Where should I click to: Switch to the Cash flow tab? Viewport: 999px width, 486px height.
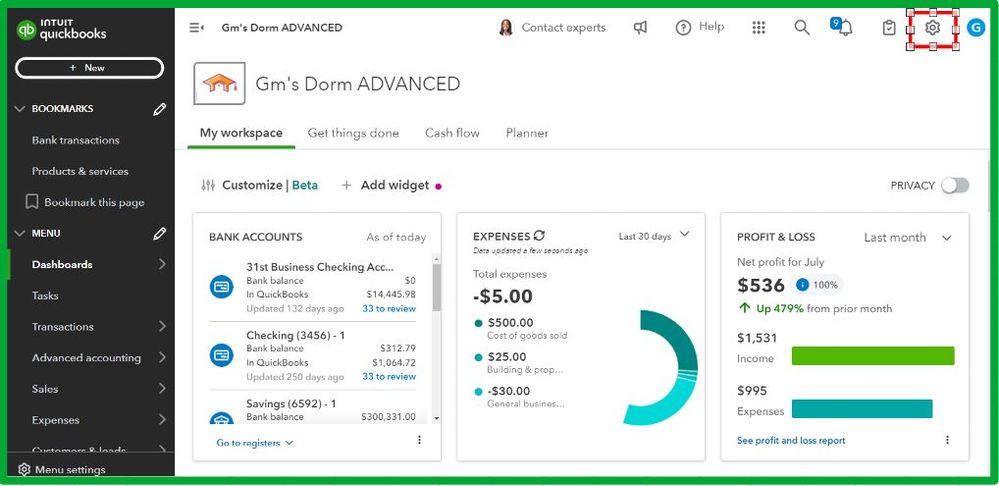point(452,133)
